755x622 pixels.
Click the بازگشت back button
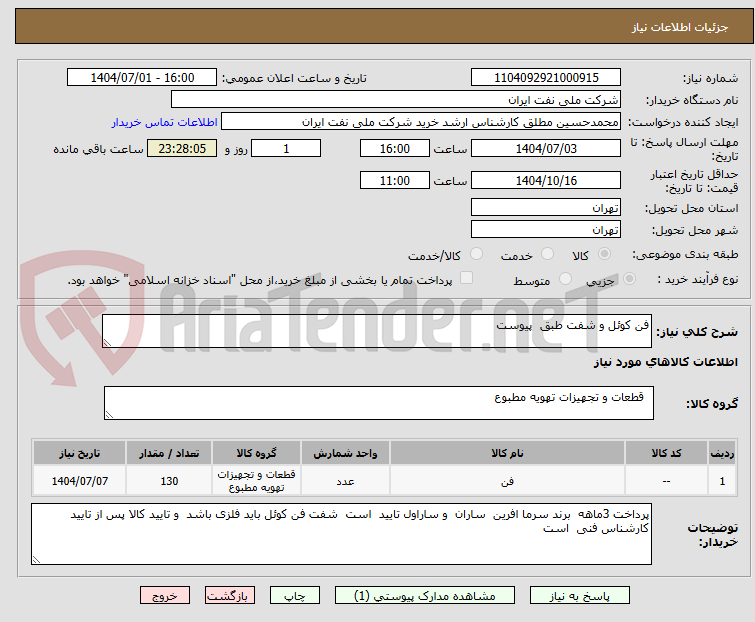(x=230, y=596)
